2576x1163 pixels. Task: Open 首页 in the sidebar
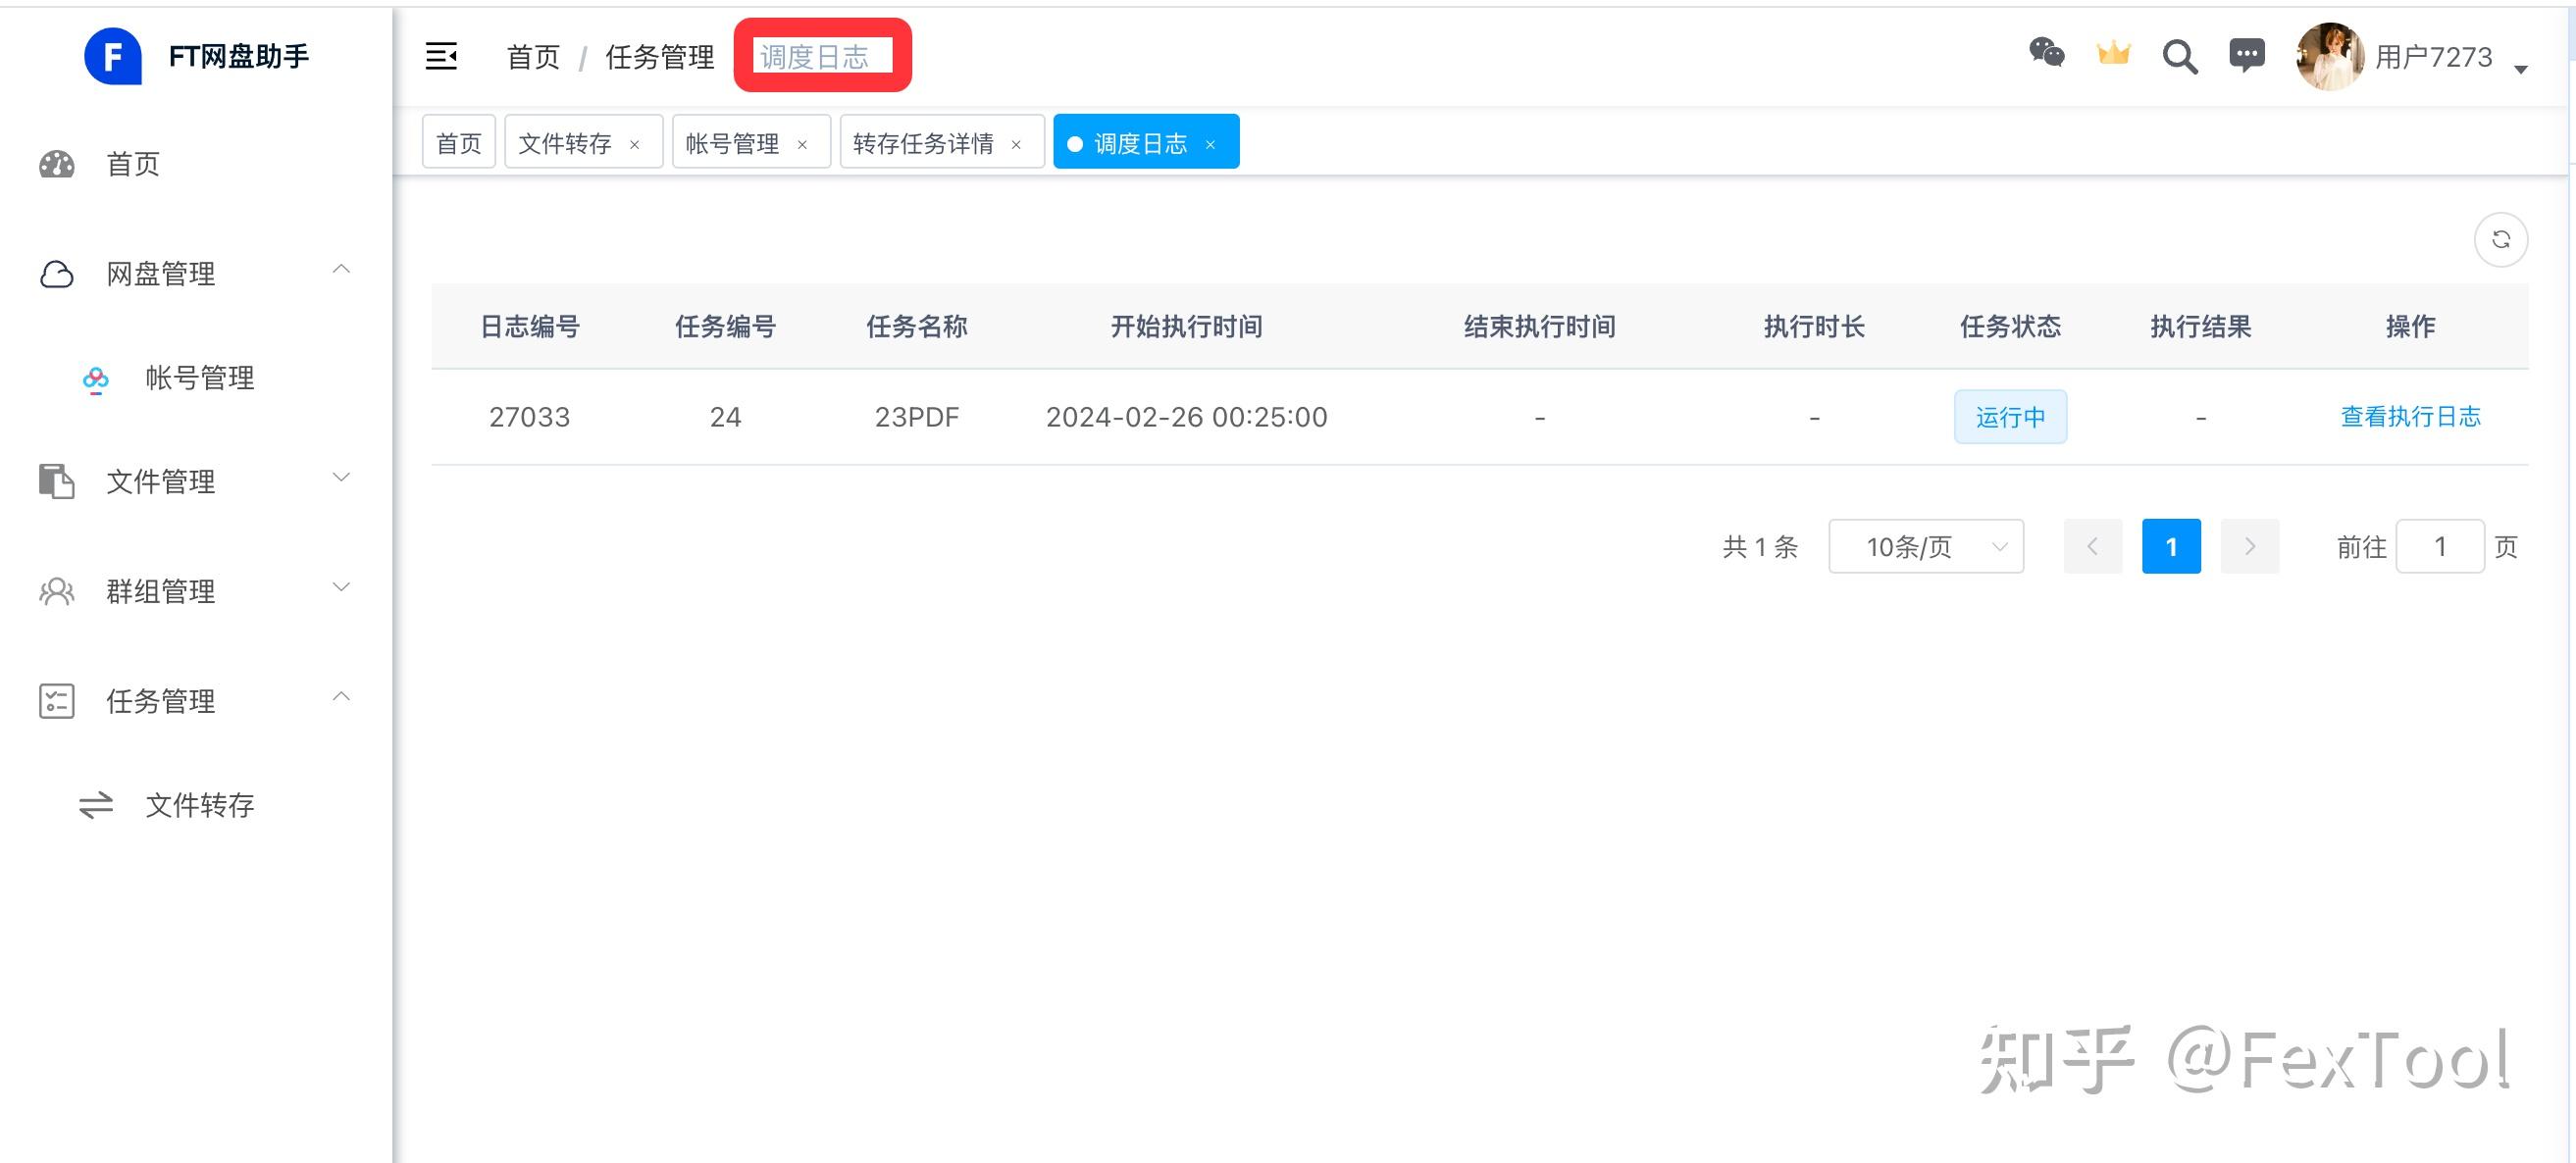pos(133,164)
